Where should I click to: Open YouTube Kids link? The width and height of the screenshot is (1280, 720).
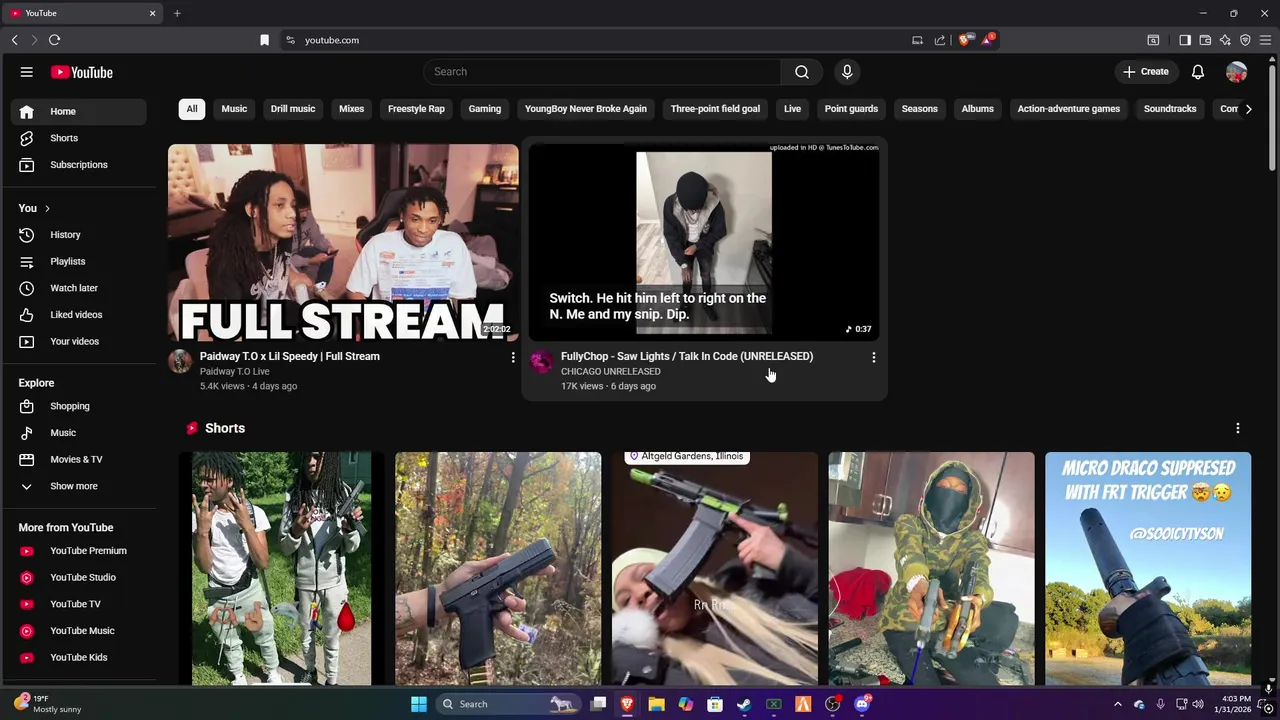click(x=79, y=657)
